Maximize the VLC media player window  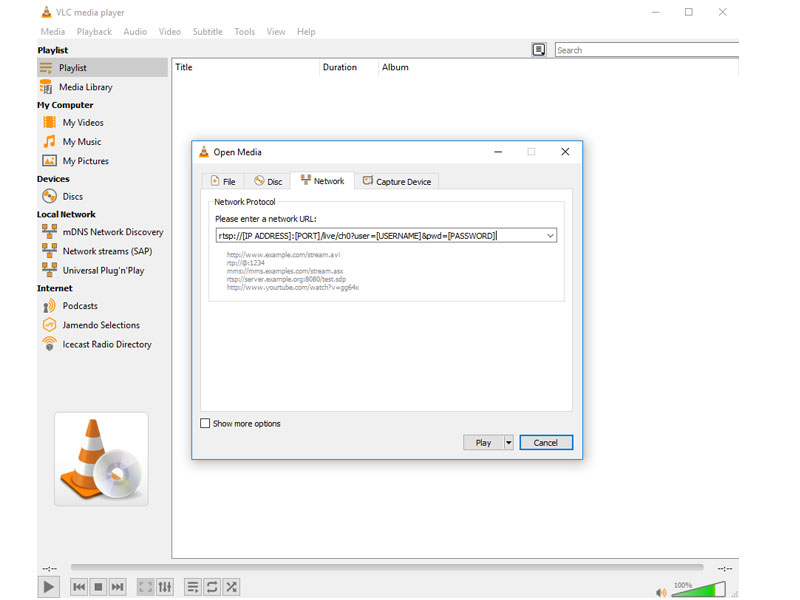tap(689, 12)
